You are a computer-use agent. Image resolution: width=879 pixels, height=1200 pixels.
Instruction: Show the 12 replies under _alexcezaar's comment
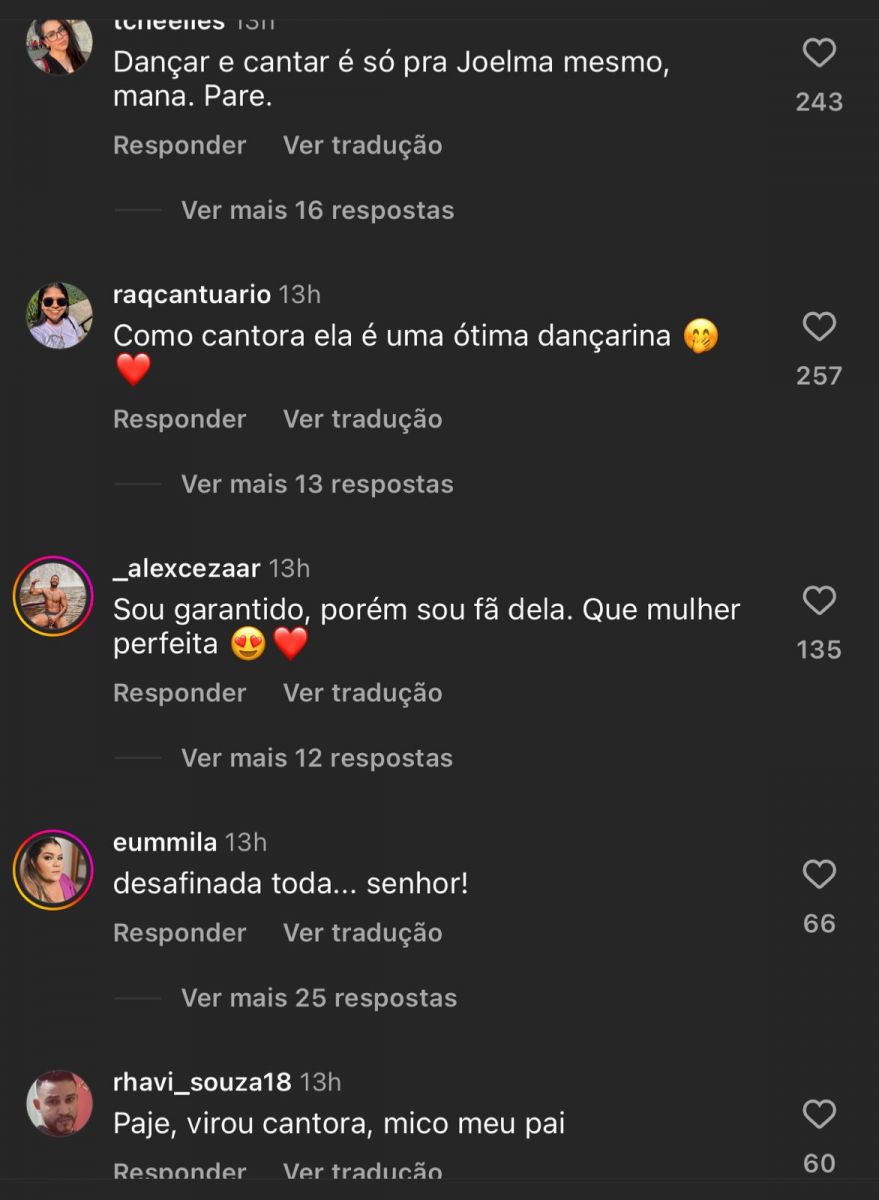pyautogui.click(x=316, y=758)
